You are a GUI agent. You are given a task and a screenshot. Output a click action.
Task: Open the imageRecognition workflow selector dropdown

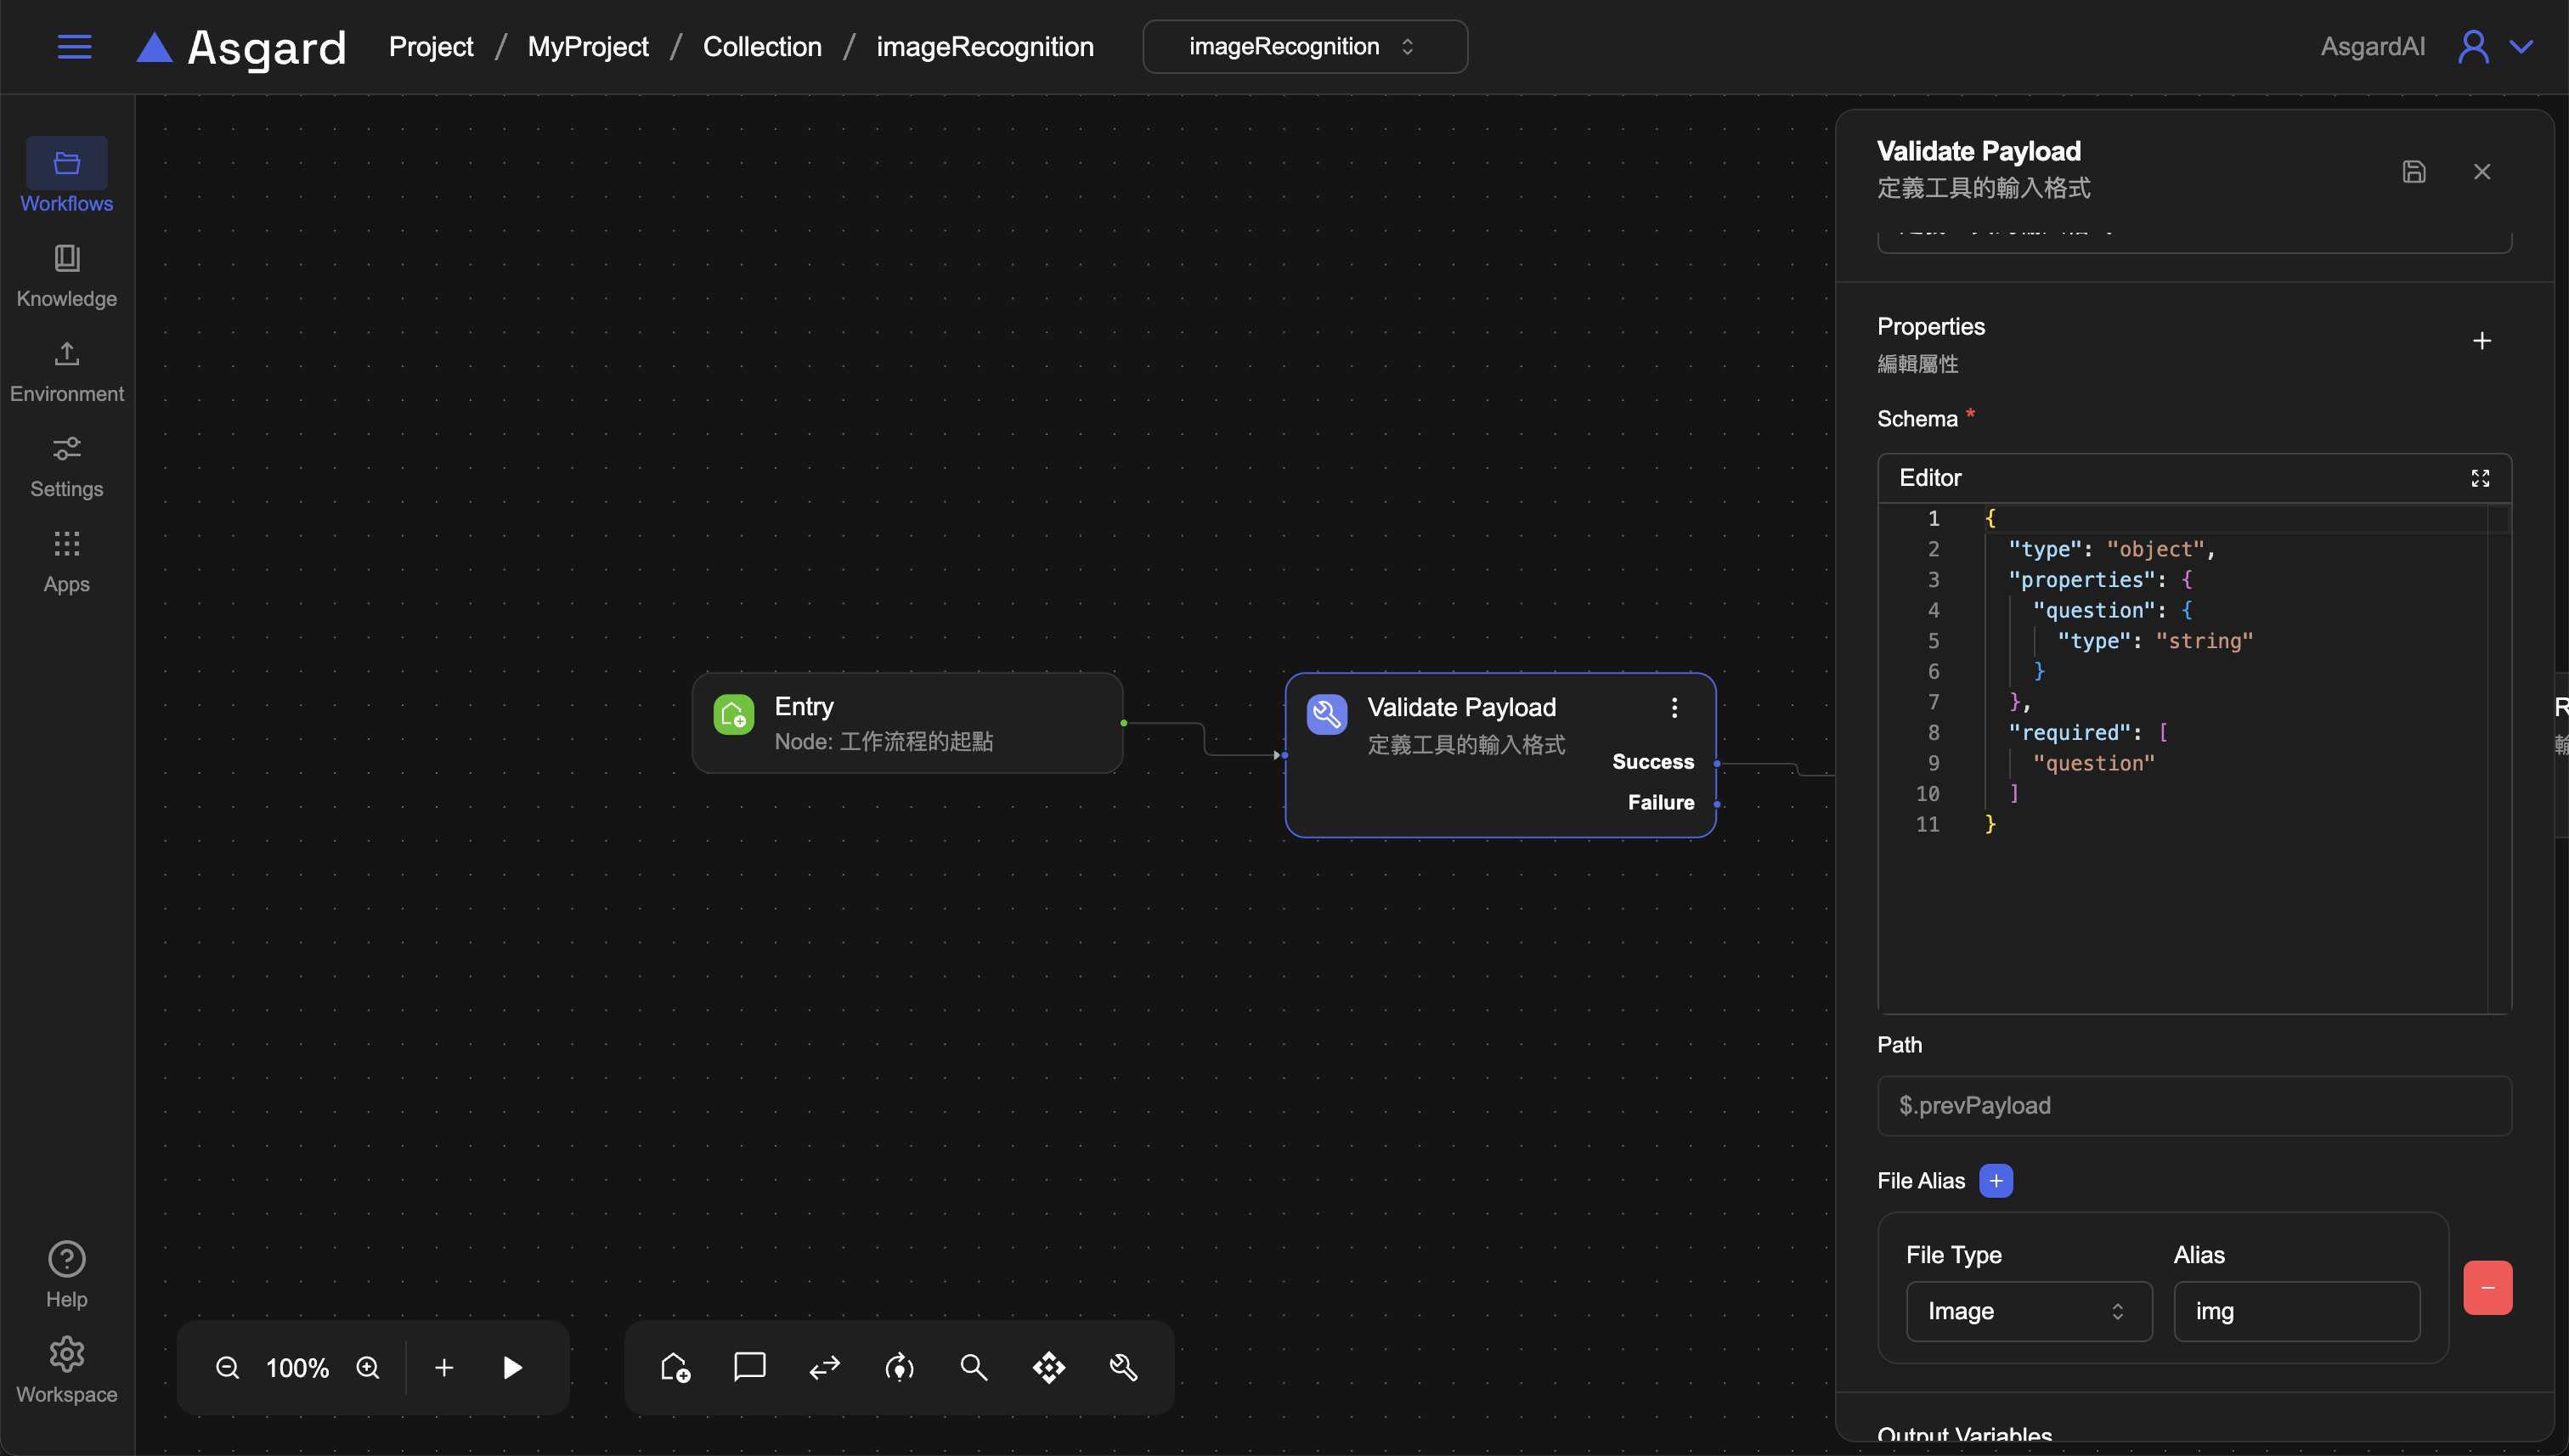click(x=1304, y=47)
